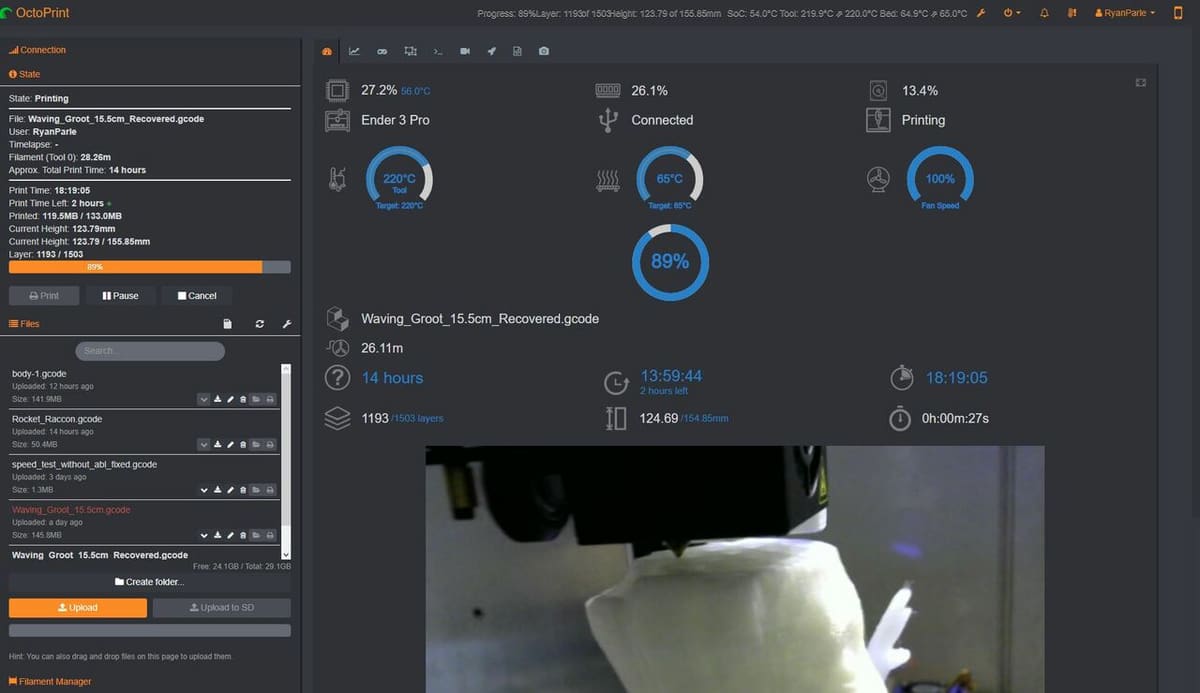
Task: Click the Ender 3 Pro printer label
Action: (x=395, y=120)
